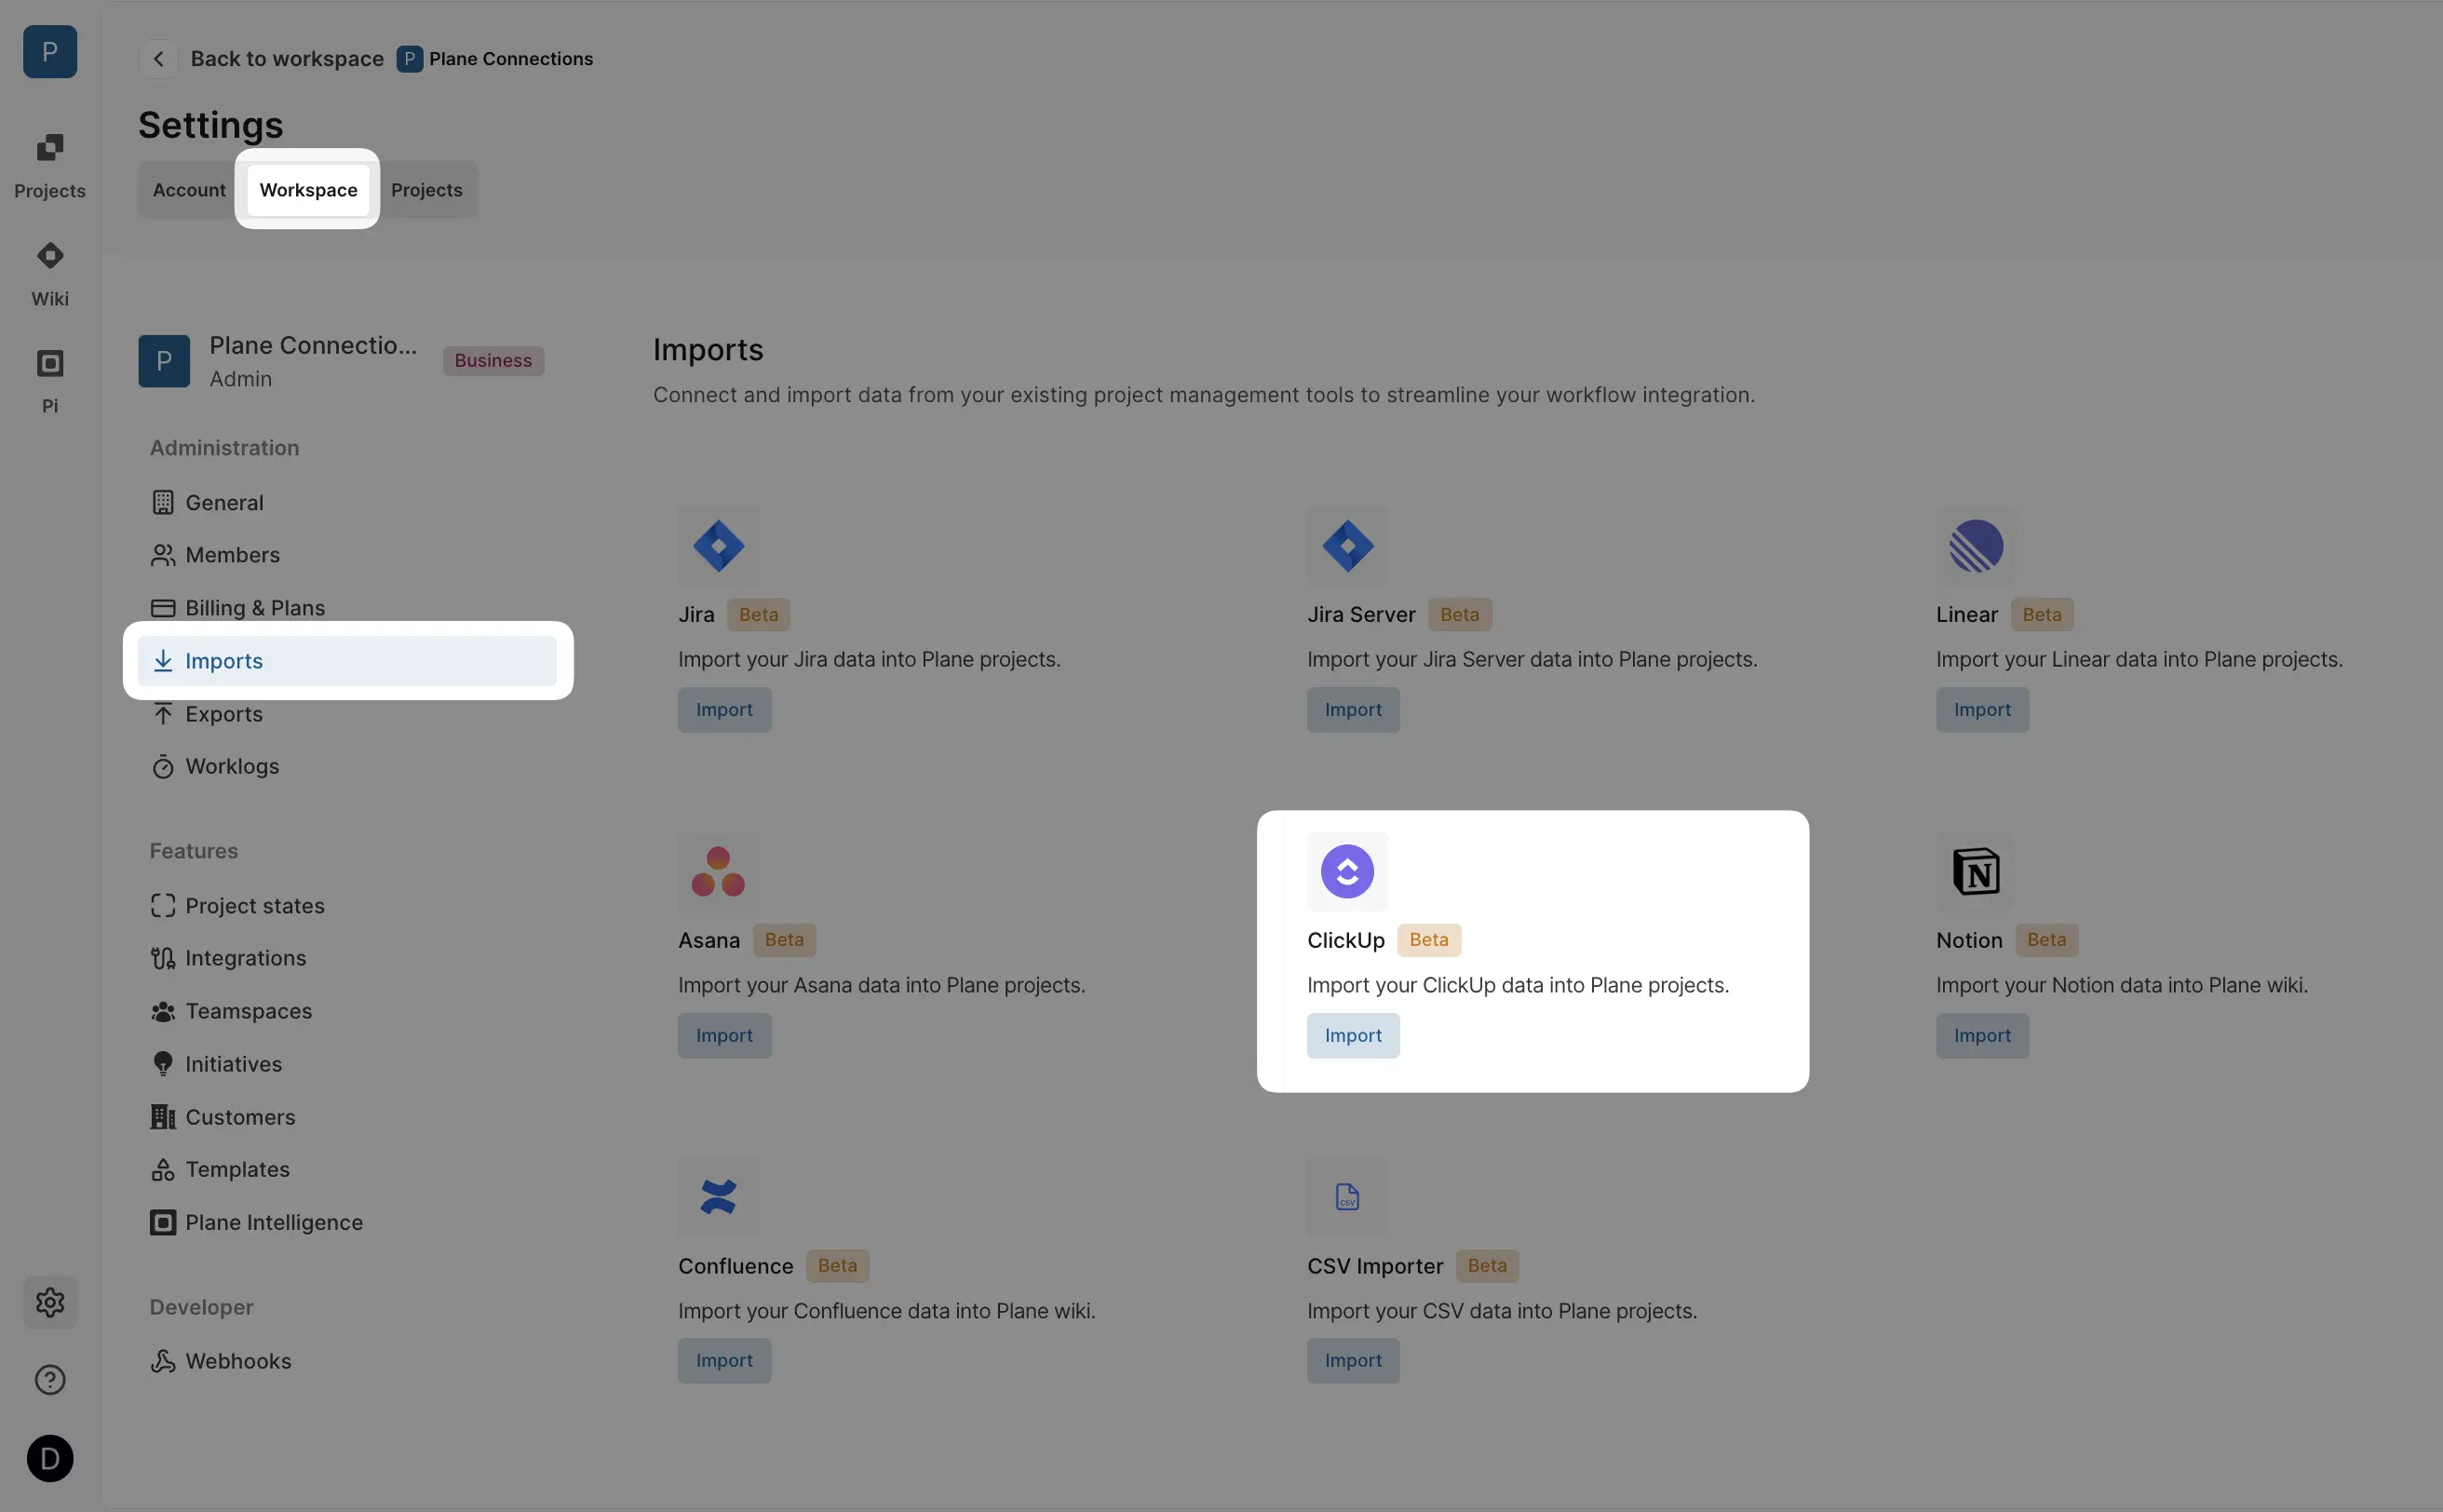Click the Plane Connections workspace avatar
Viewport: 2443px width, 1512px height.
[164, 361]
